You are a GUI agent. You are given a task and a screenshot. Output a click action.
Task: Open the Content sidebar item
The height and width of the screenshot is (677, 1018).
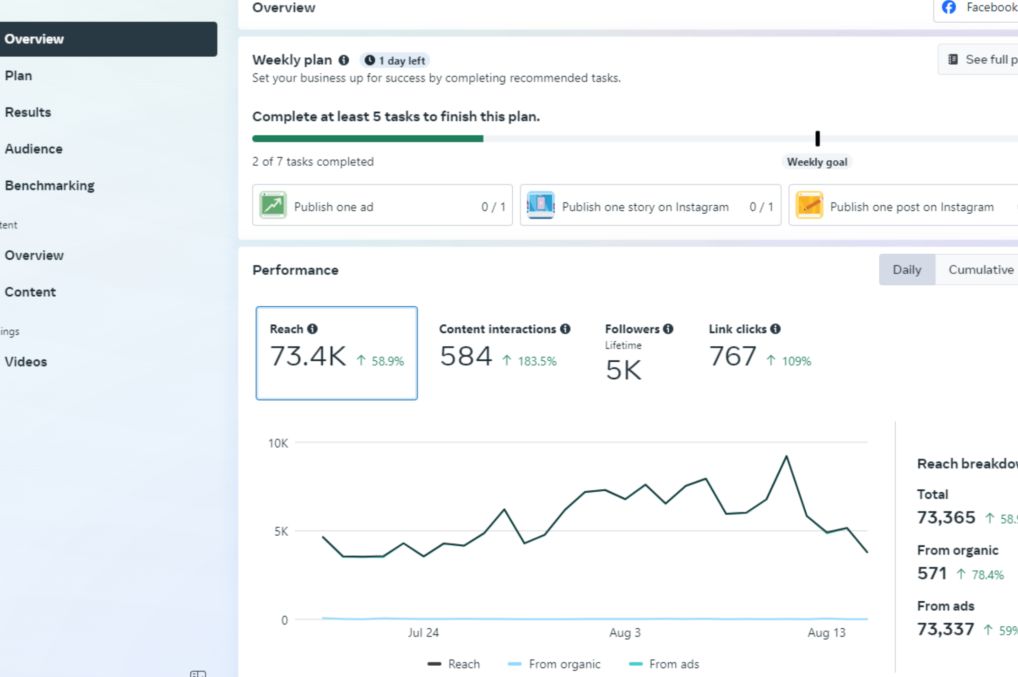click(31, 292)
